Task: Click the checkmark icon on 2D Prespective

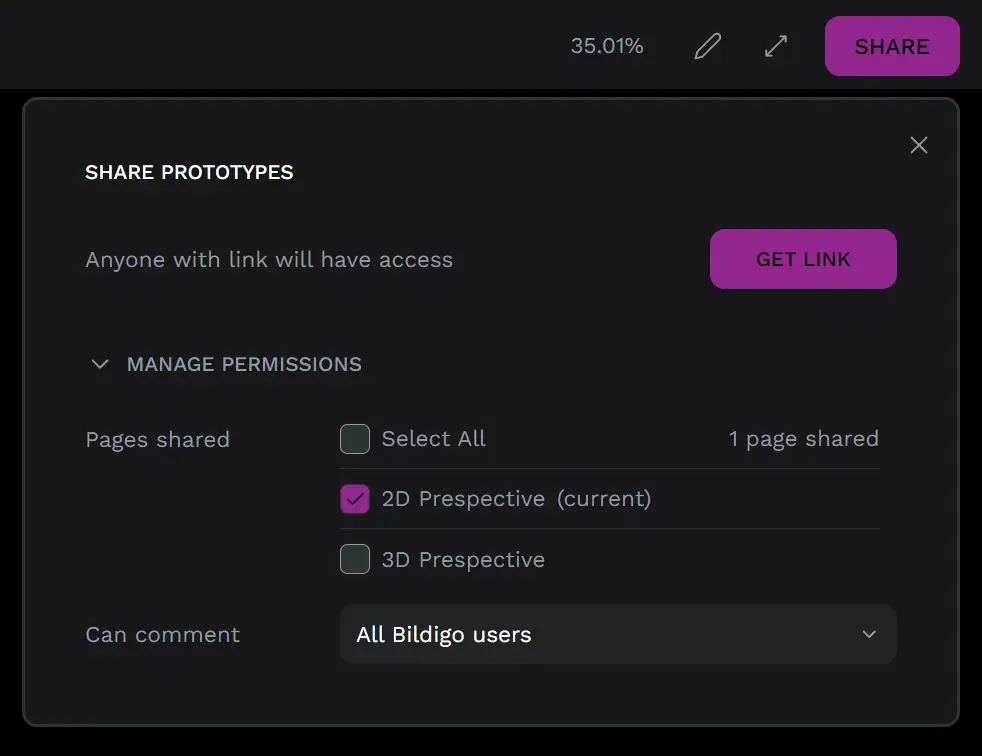Action: click(x=354, y=498)
